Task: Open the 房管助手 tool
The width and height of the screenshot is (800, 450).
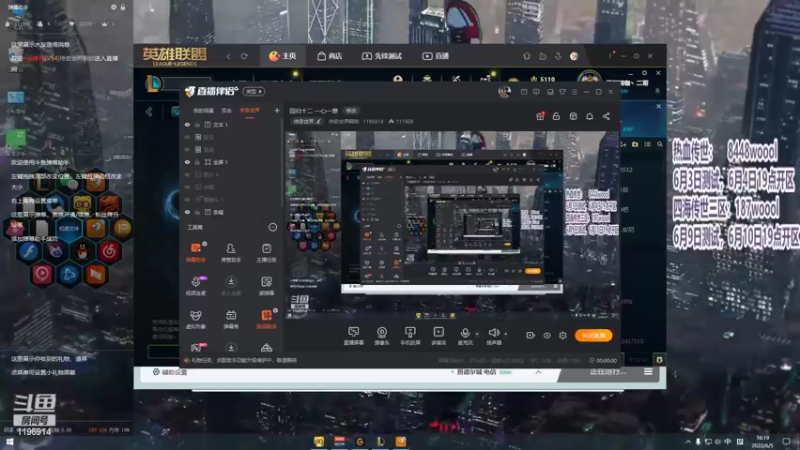Action: coord(231,253)
